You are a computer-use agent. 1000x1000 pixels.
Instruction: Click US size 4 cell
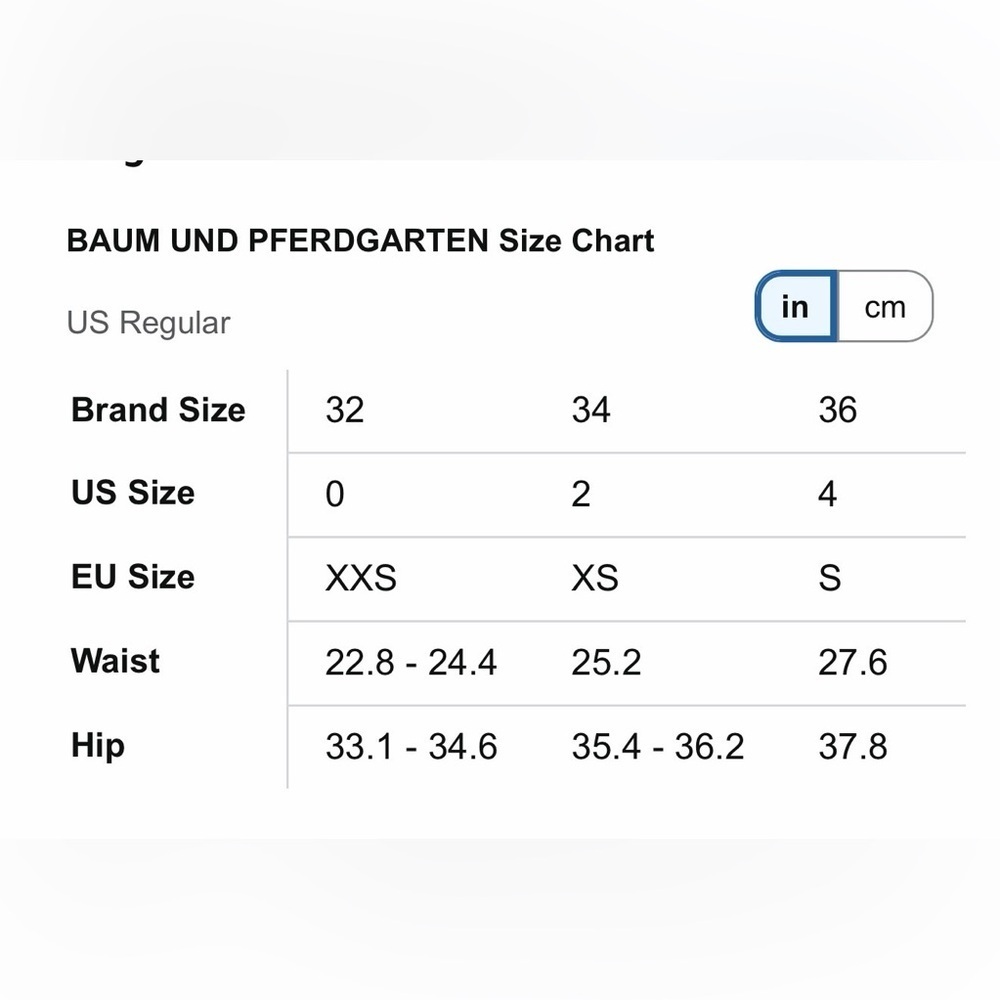827,494
